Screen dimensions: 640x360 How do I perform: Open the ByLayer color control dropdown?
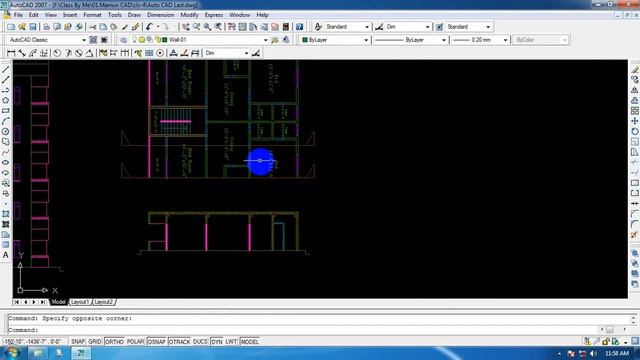pyautogui.click(x=335, y=40)
